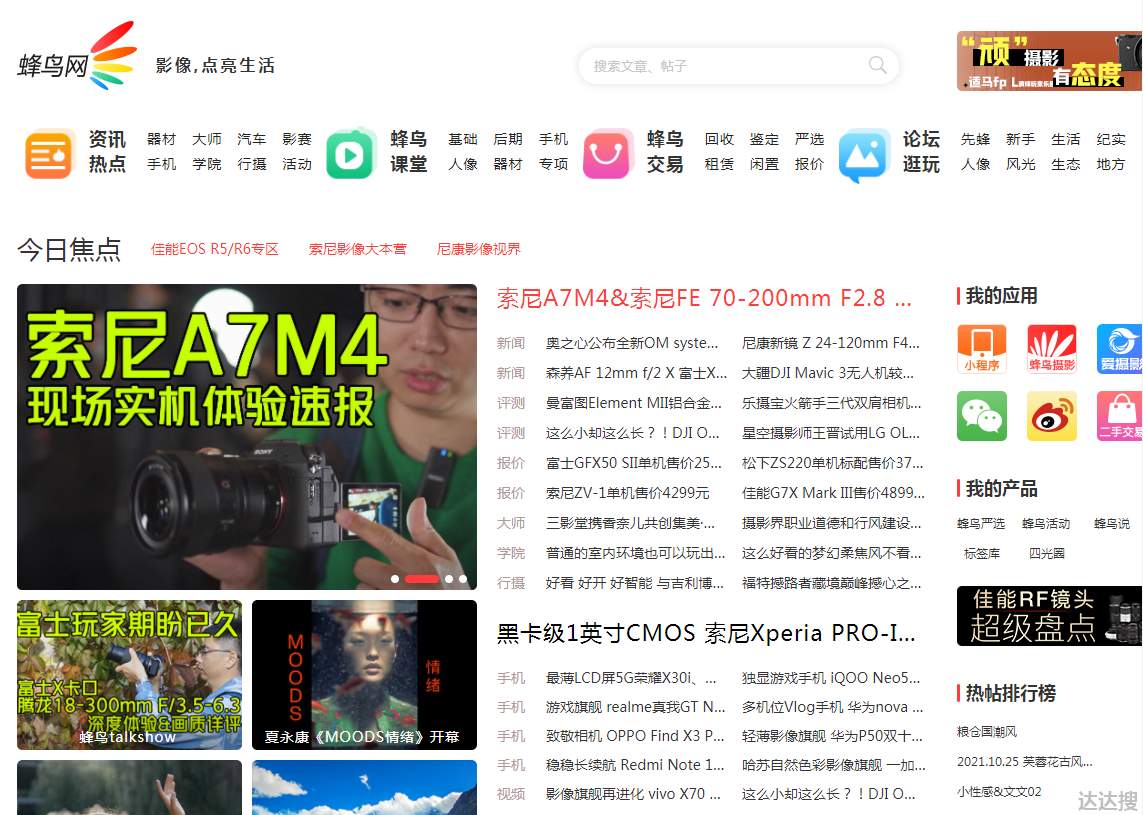Screen dimensions: 1143x815
Task: Open 租赁 under 蜂鸟交易
Action: [x=719, y=164]
